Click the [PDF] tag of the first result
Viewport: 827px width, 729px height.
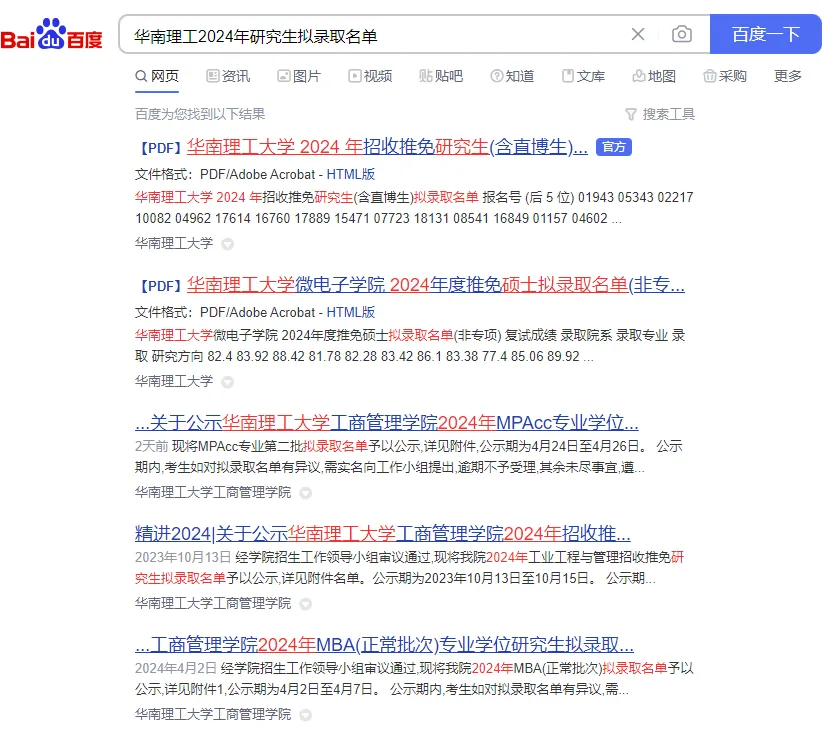coord(160,148)
